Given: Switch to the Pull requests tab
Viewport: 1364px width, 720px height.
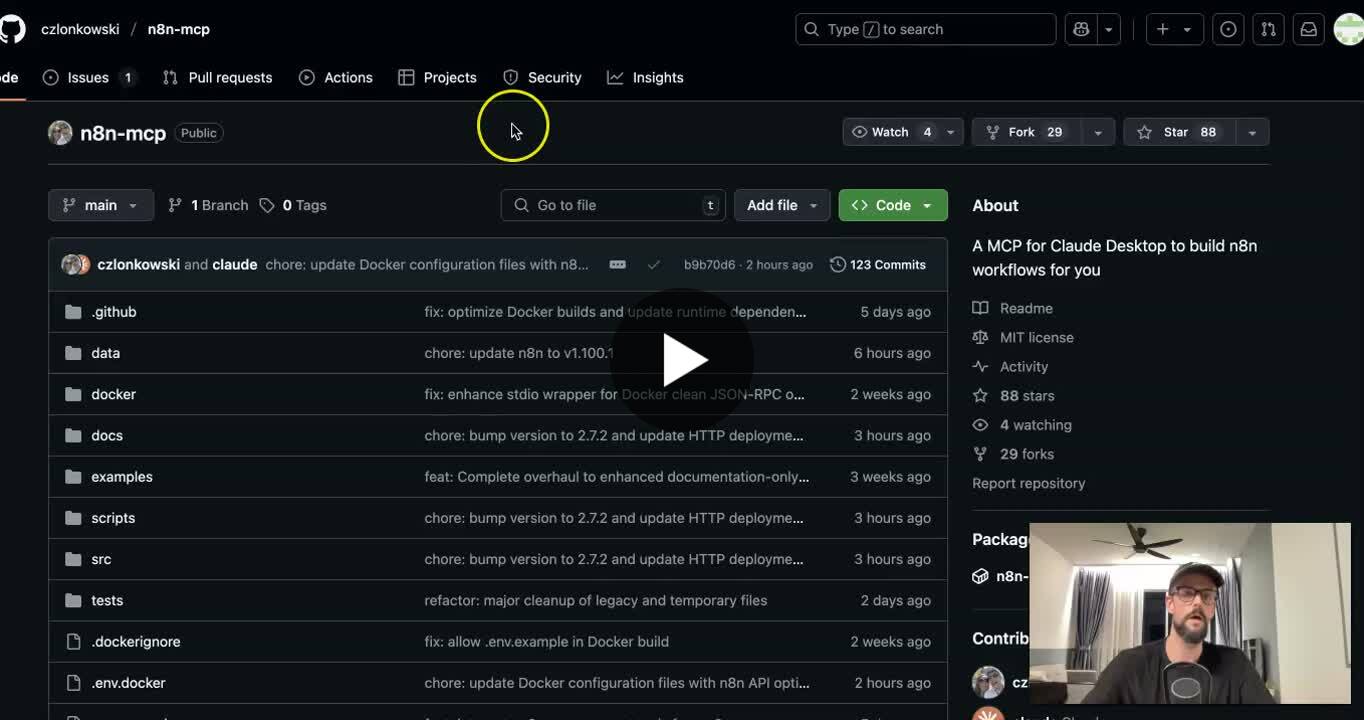Looking at the screenshot, I should click(x=217, y=77).
